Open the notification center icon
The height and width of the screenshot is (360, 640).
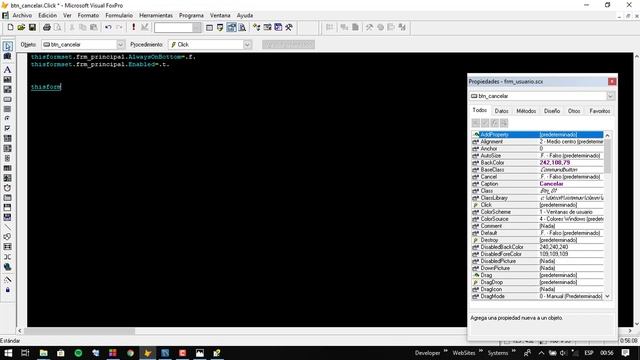626,353
